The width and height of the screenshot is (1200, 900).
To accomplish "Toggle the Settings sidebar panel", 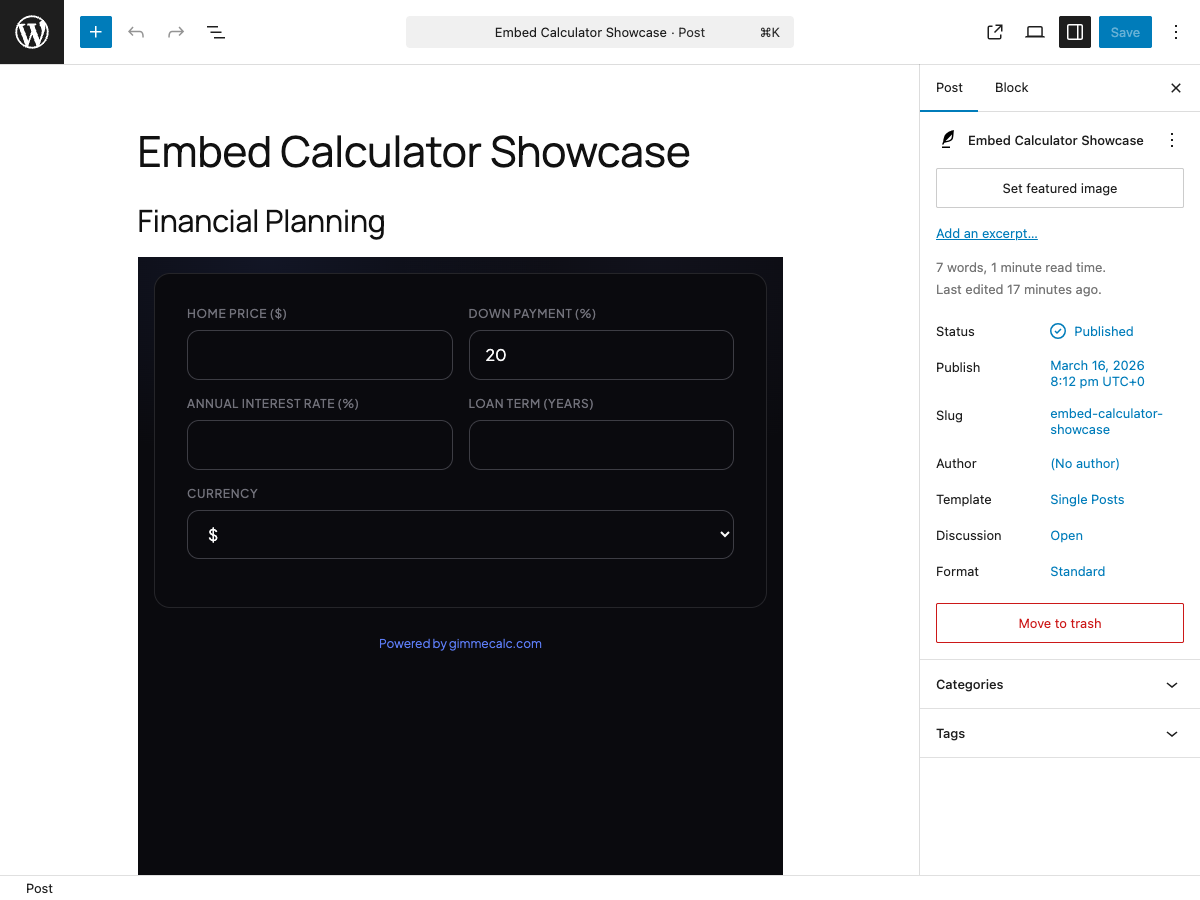I will pos(1074,31).
